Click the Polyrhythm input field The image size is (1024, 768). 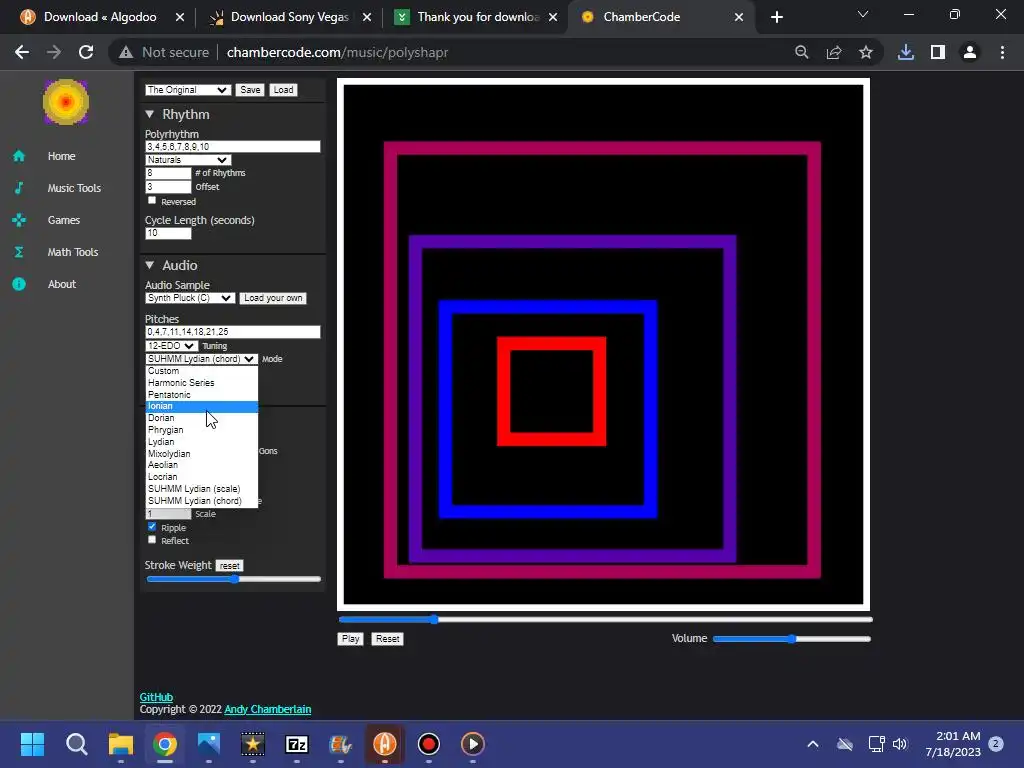232,147
